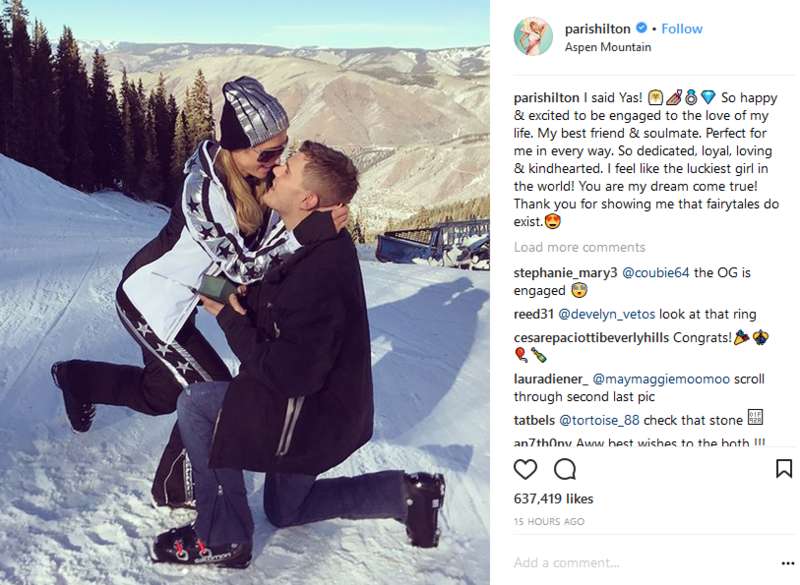The height and width of the screenshot is (585, 800).
Task: Open more options three-dot menu
Action: [788, 563]
